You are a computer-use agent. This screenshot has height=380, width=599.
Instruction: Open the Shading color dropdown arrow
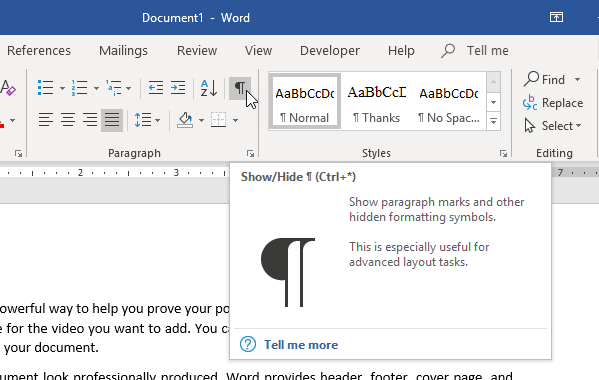[x=201, y=120]
